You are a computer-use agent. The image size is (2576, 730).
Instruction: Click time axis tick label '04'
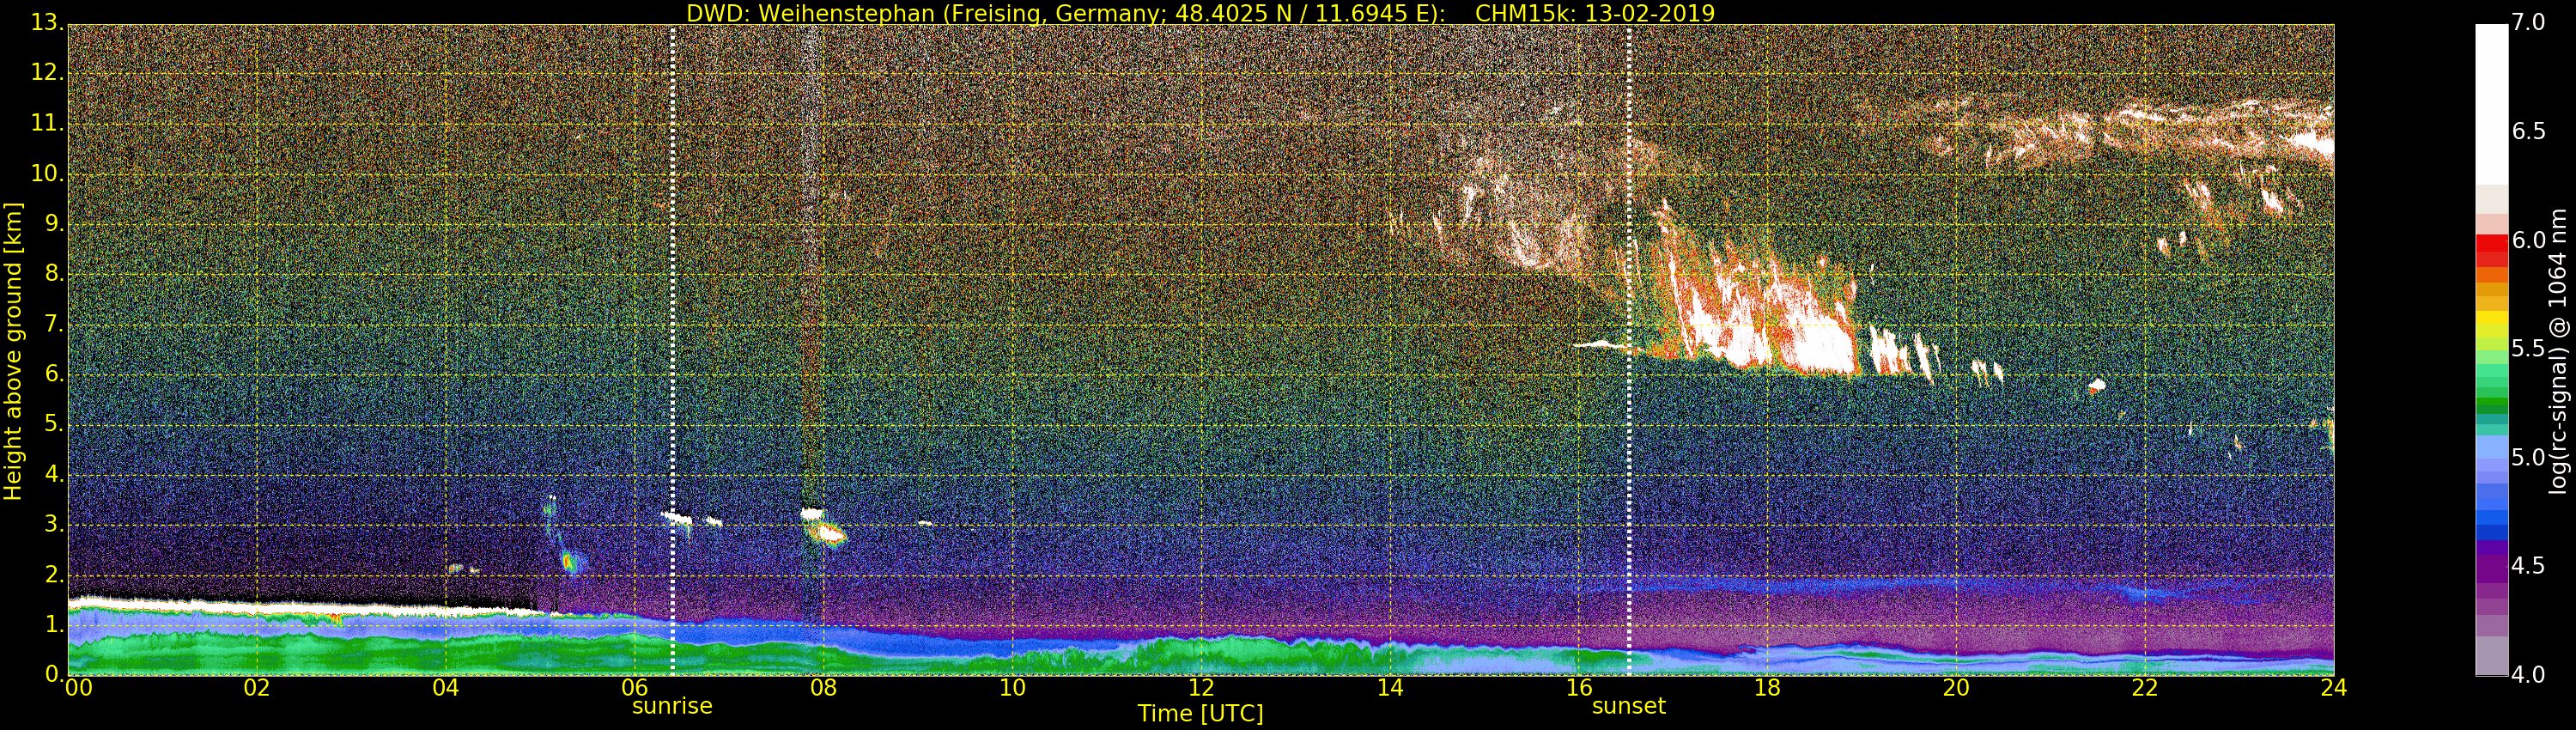pyautogui.click(x=446, y=688)
